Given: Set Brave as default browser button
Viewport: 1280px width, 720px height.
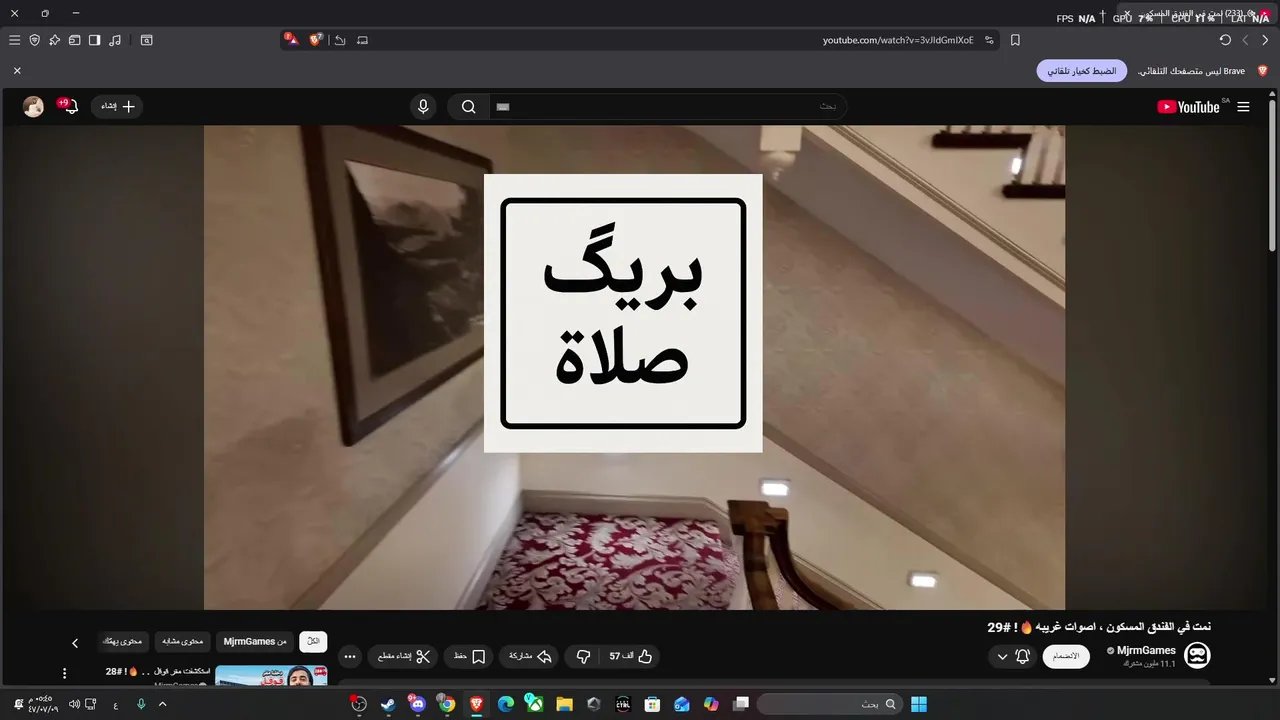Looking at the screenshot, I should click(x=1082, y=71).
